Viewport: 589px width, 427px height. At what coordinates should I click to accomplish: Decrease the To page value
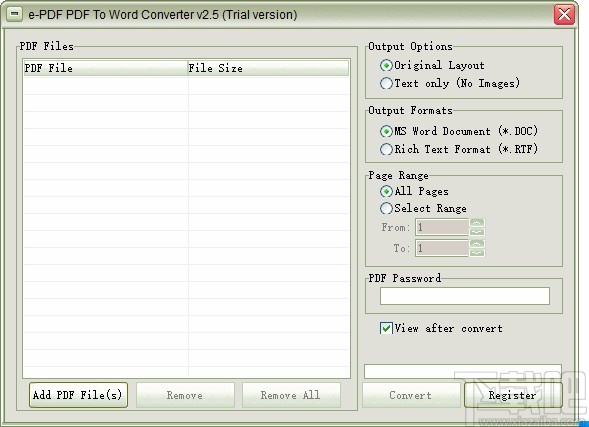point(477,253)
